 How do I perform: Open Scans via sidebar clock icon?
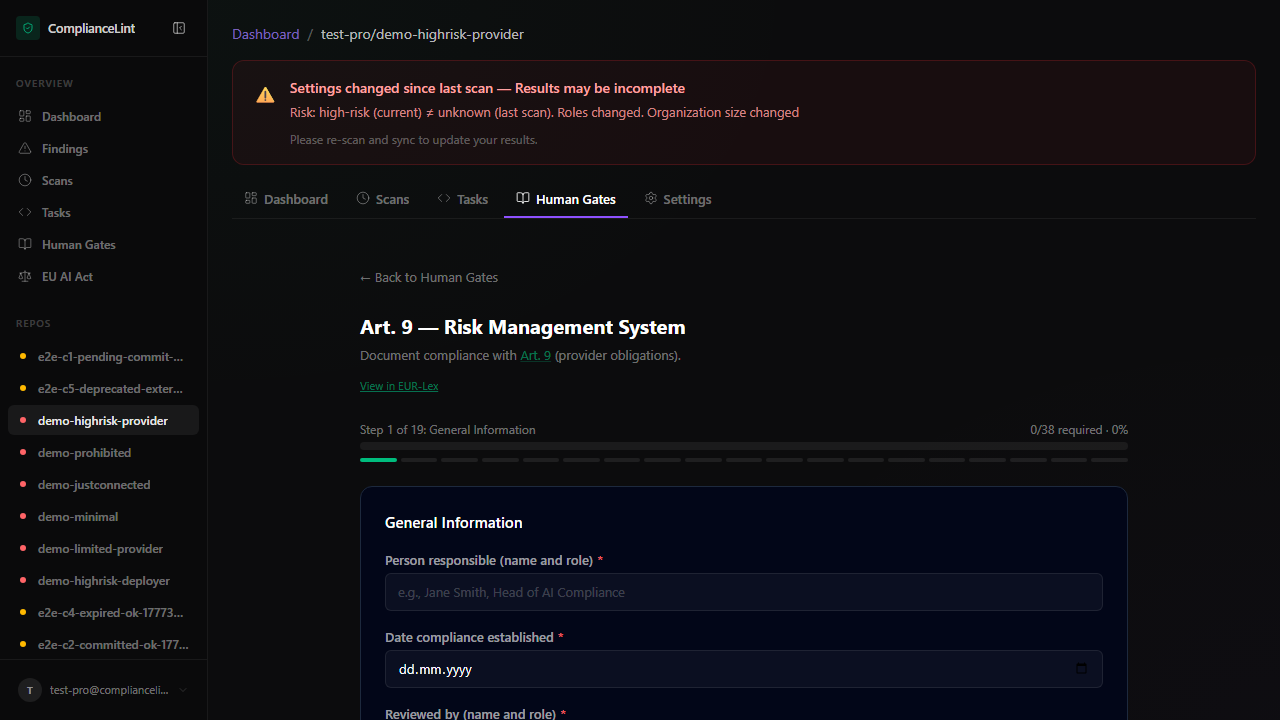tap(25, 181)
